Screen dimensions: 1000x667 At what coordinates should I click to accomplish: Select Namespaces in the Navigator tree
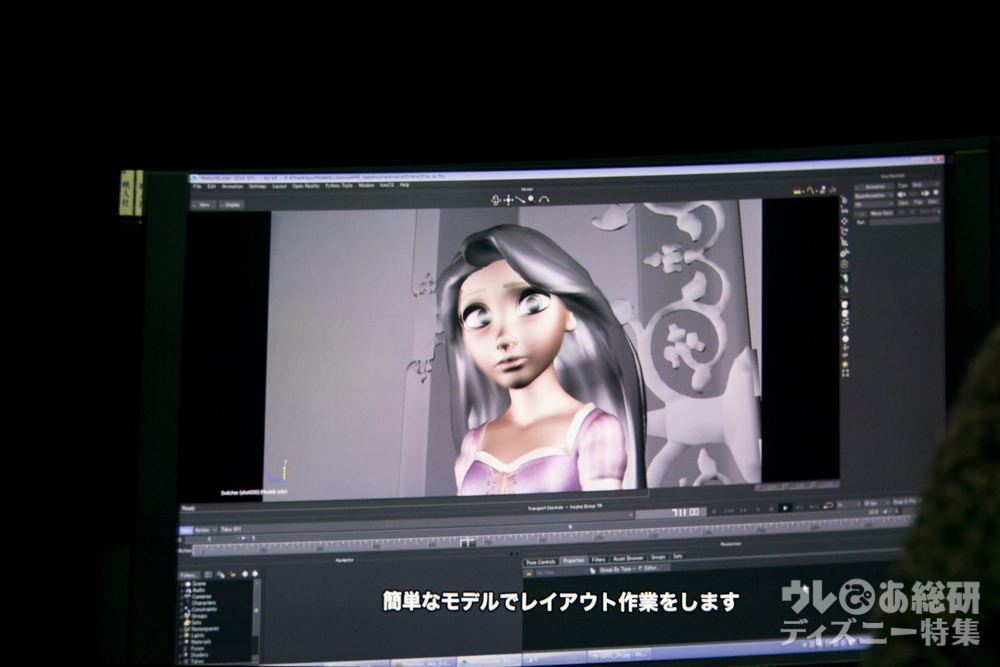pyautogui.click(x=205, y=629)
